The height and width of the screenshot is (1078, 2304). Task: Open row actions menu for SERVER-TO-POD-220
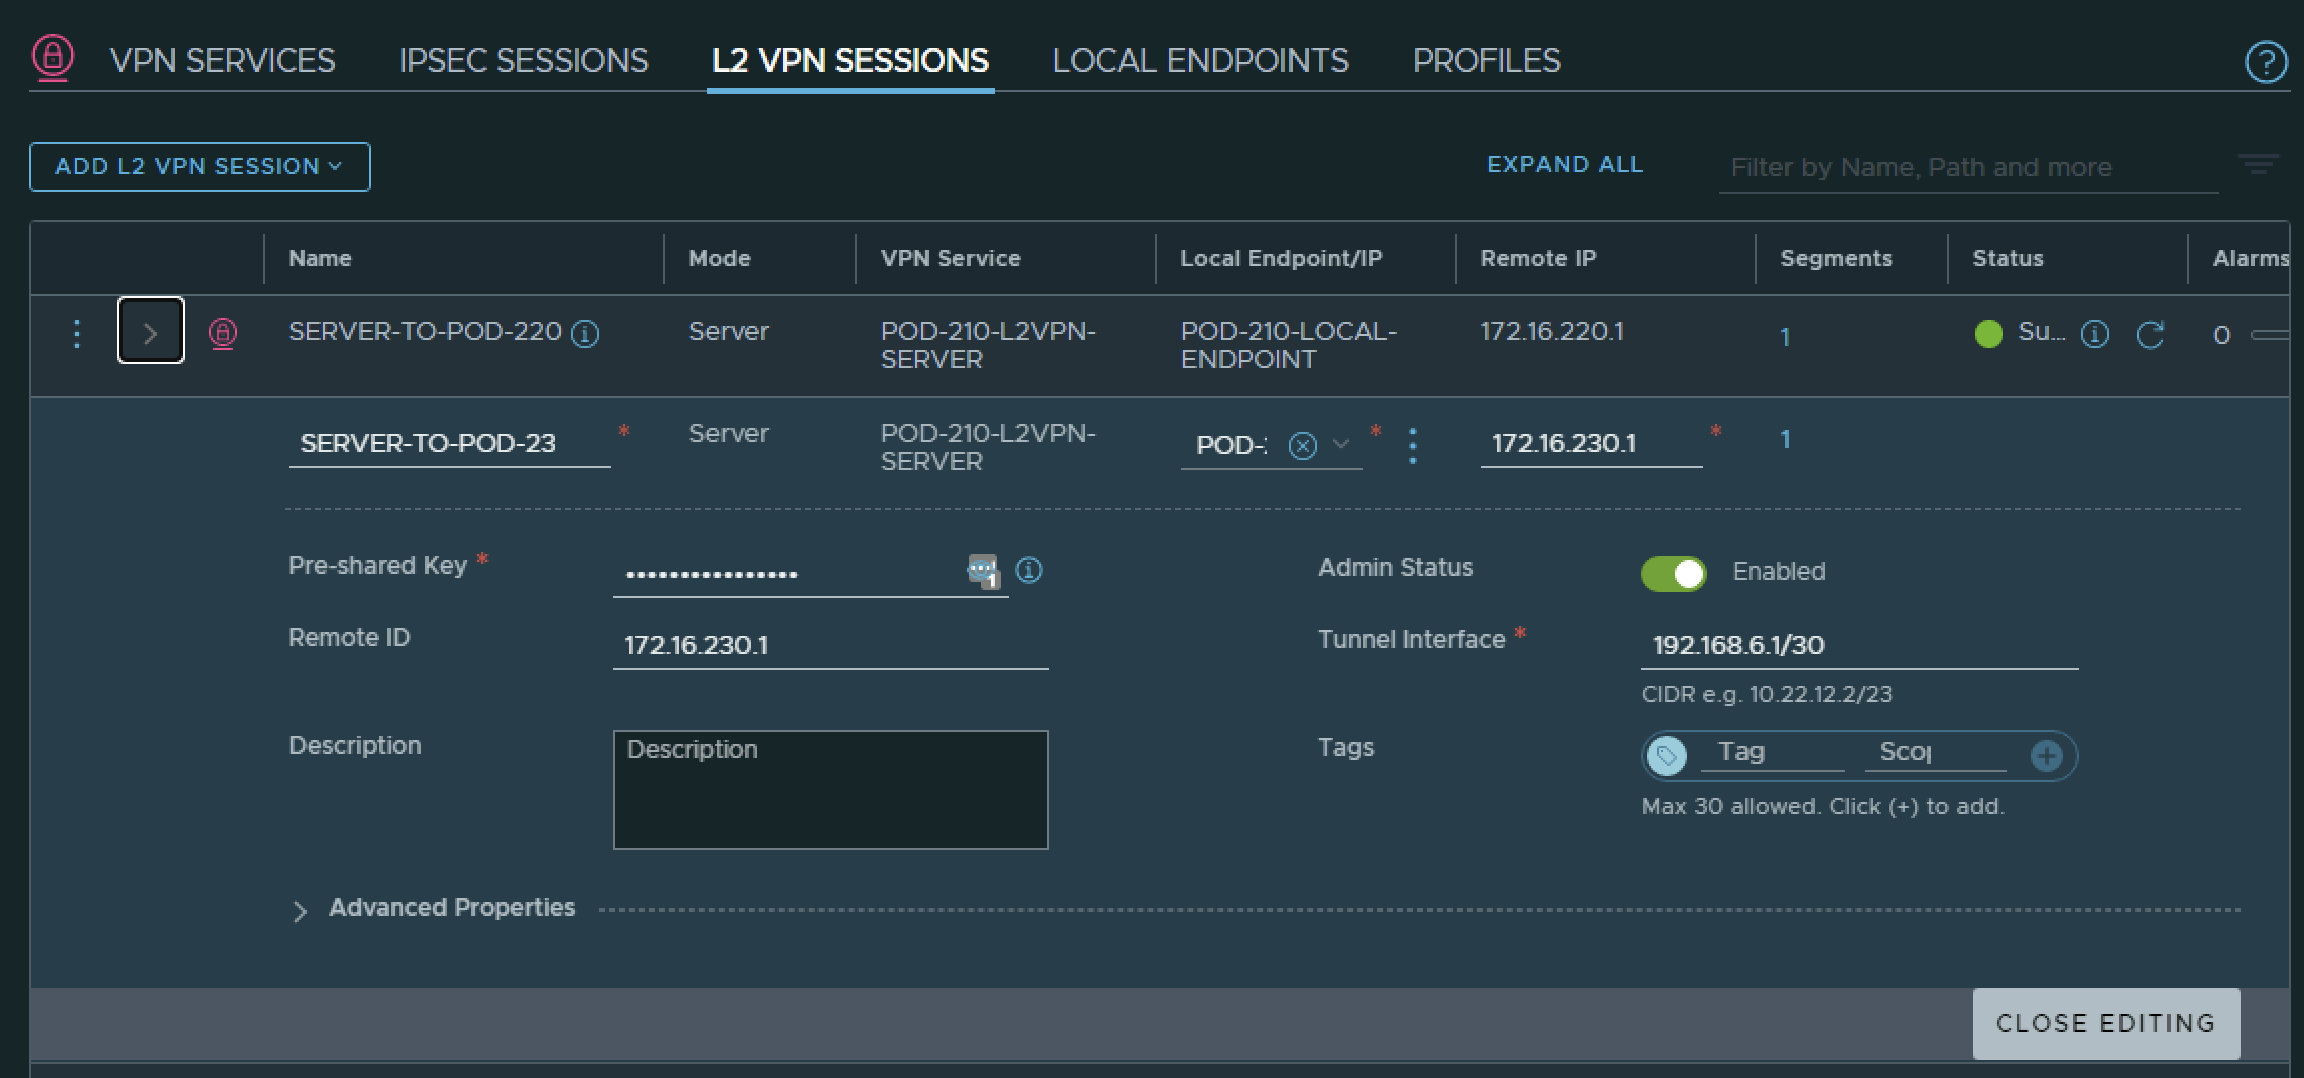[x=77, y=333]
